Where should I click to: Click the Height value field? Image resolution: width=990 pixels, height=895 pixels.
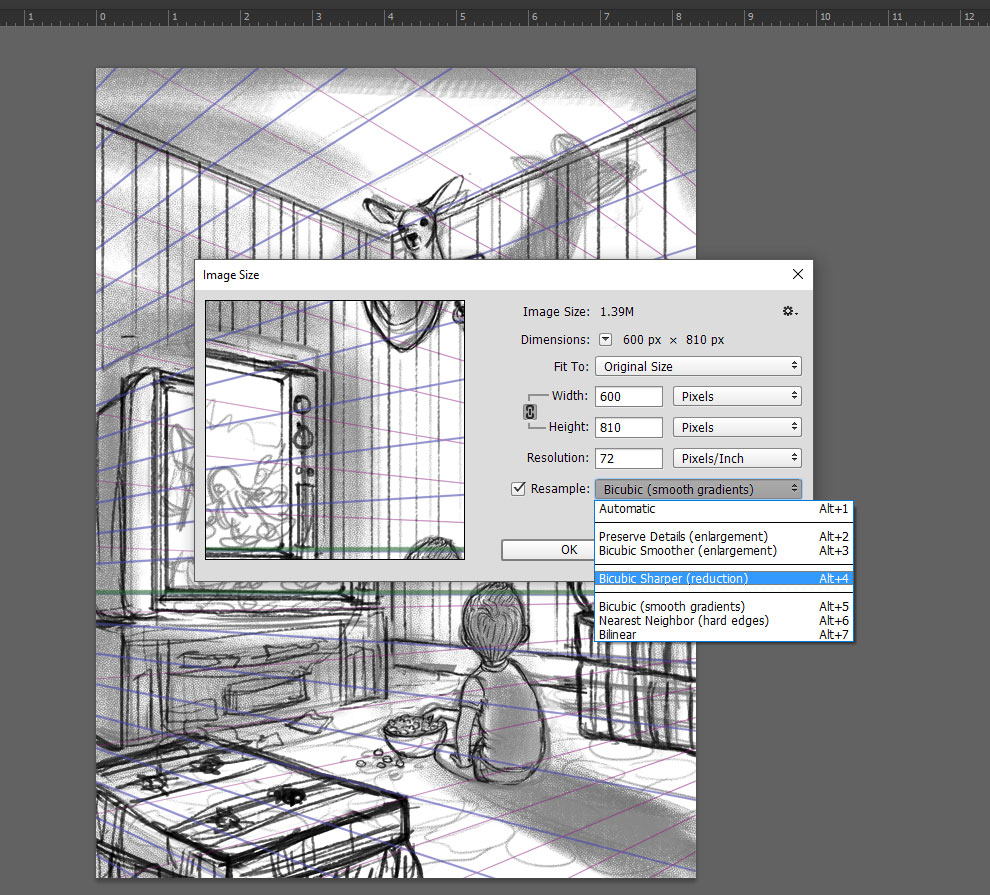pyautogui.click(x=629, y=428)
